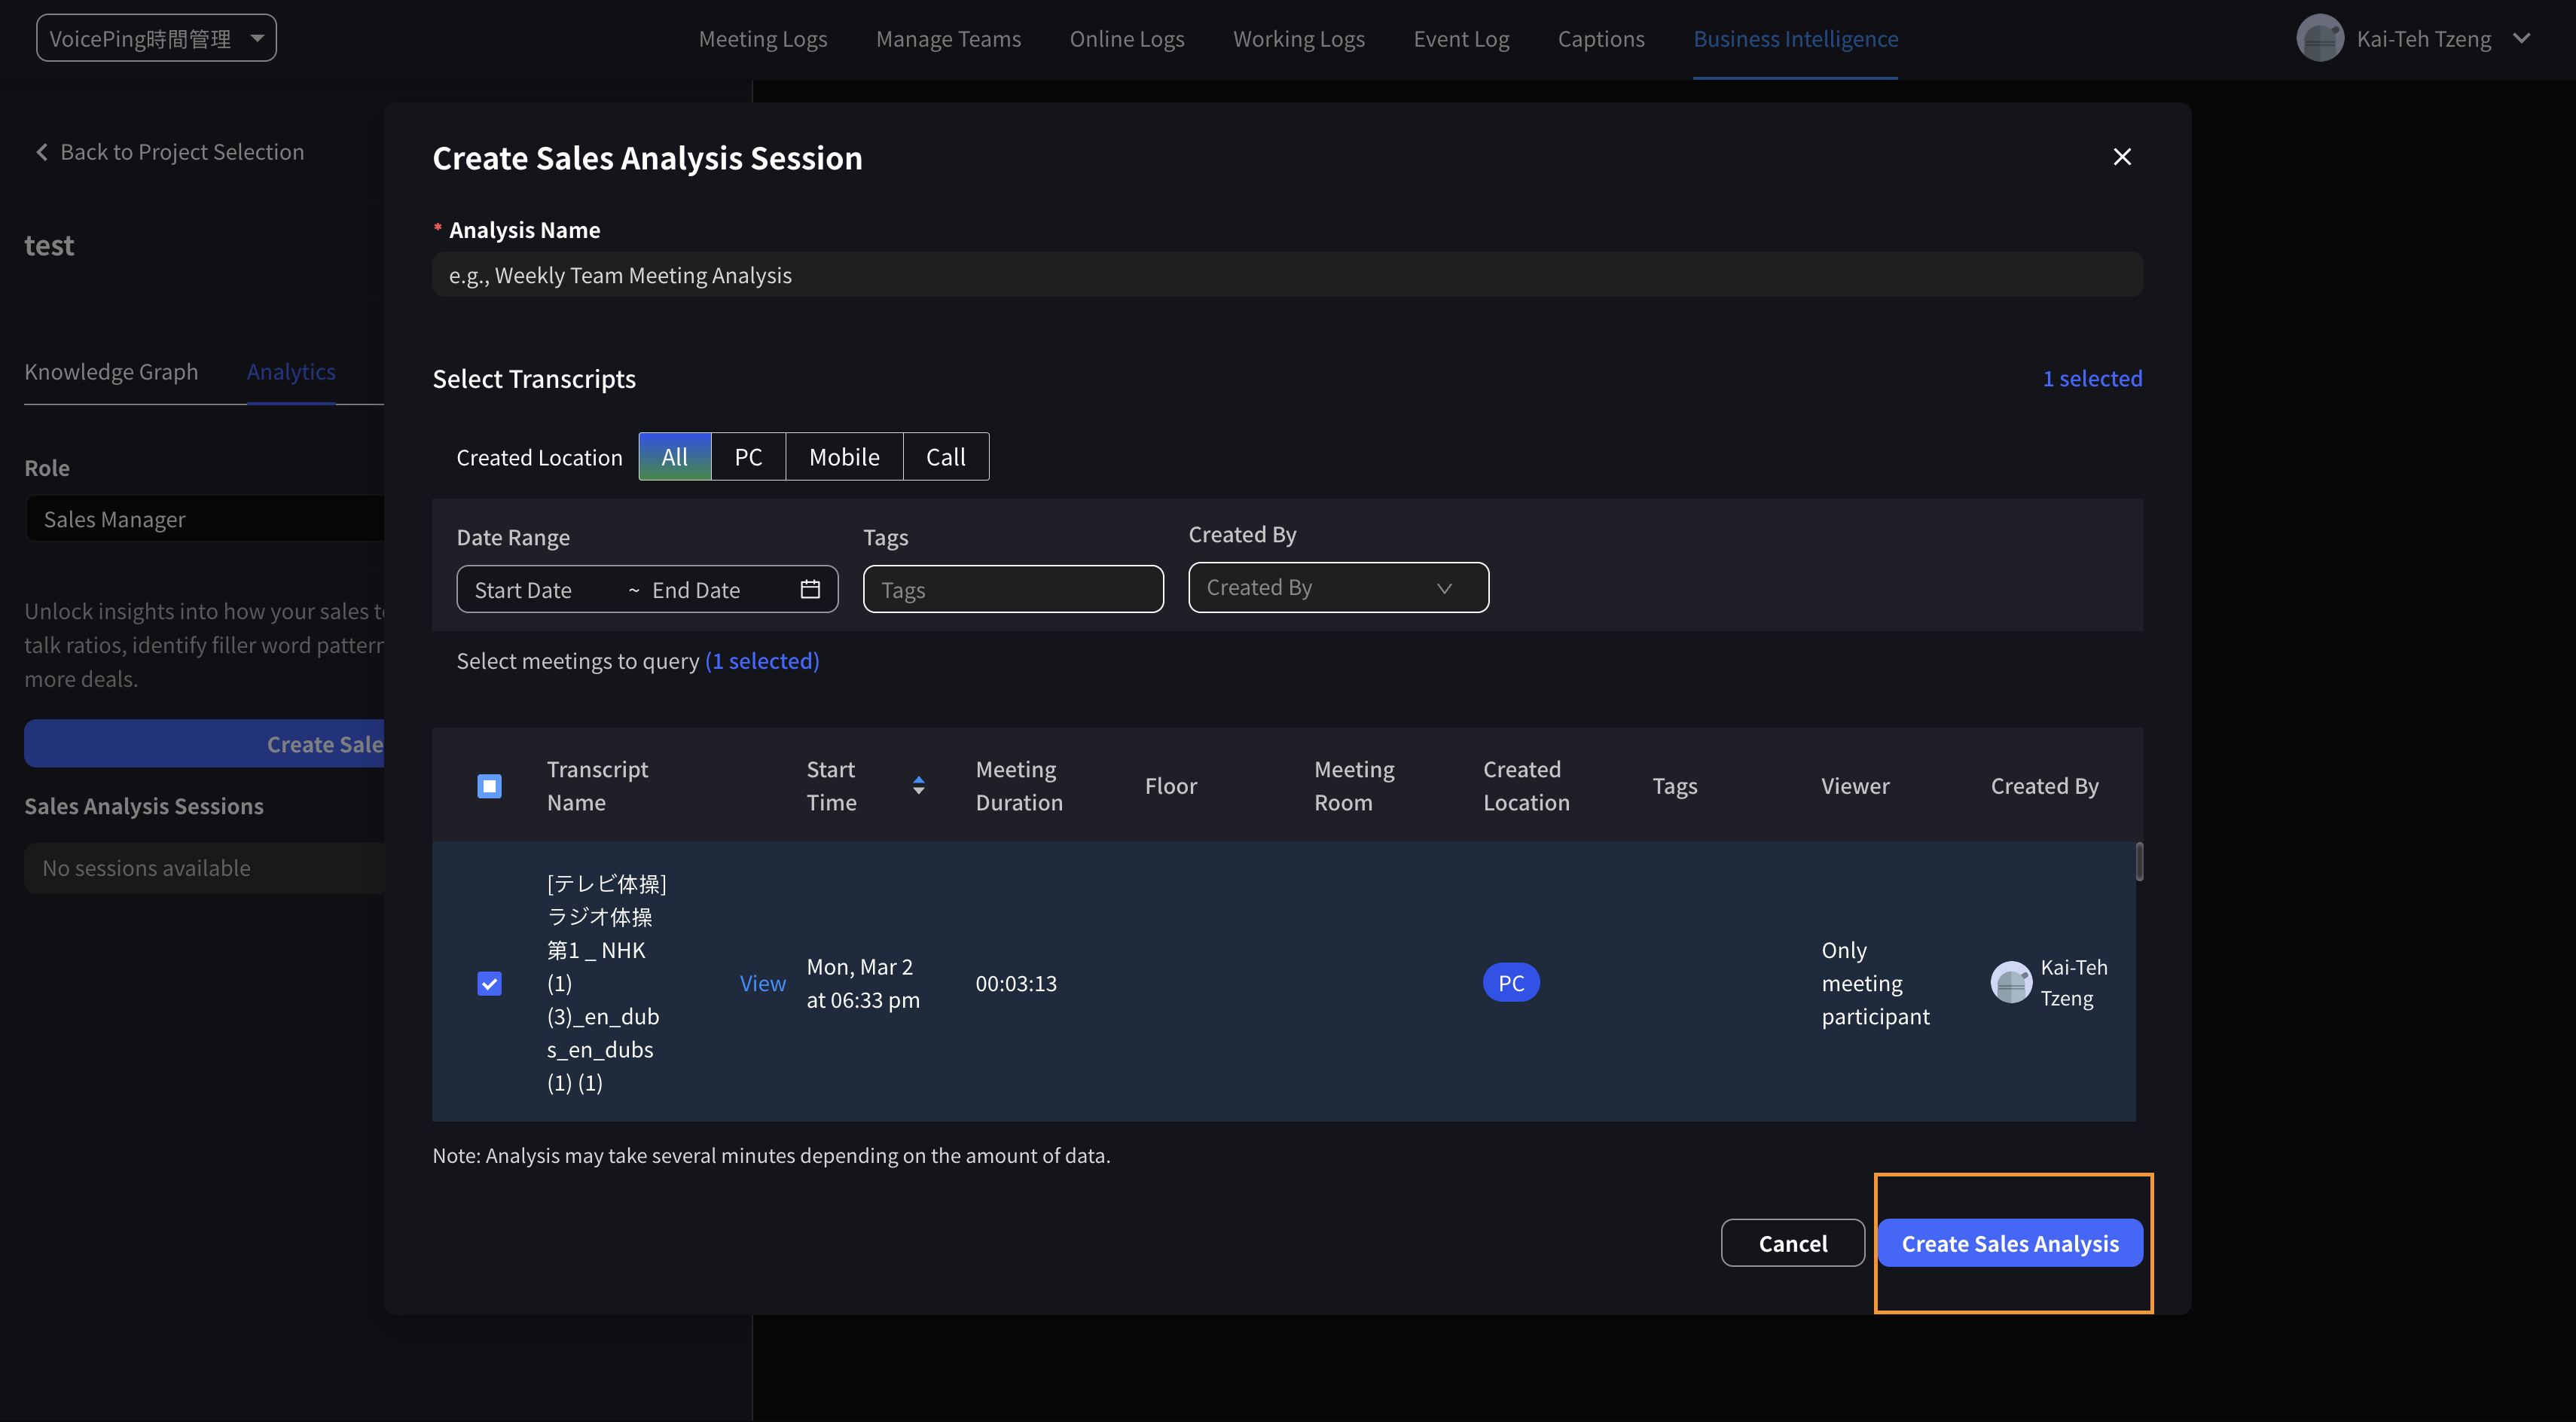Viewport: 2576px width, 1422px height.
Task: Open the Created By dropdown
Action: [x=1337, y=588]
